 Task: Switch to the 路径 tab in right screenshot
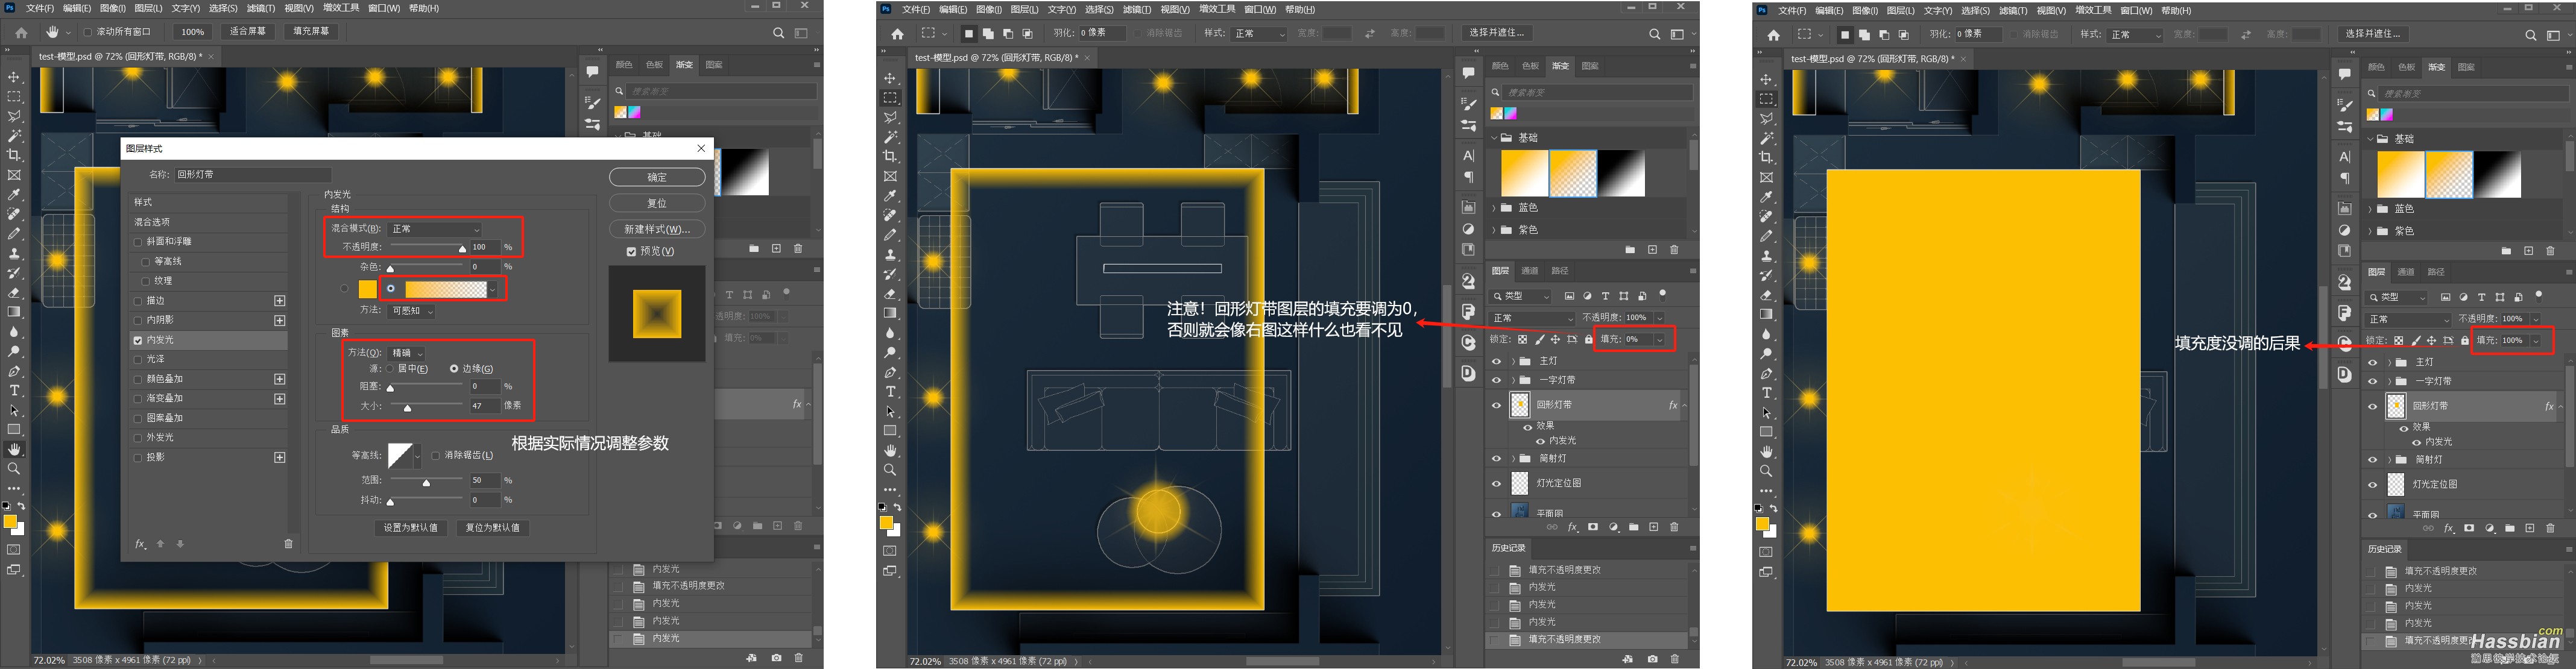[2436, 272]
